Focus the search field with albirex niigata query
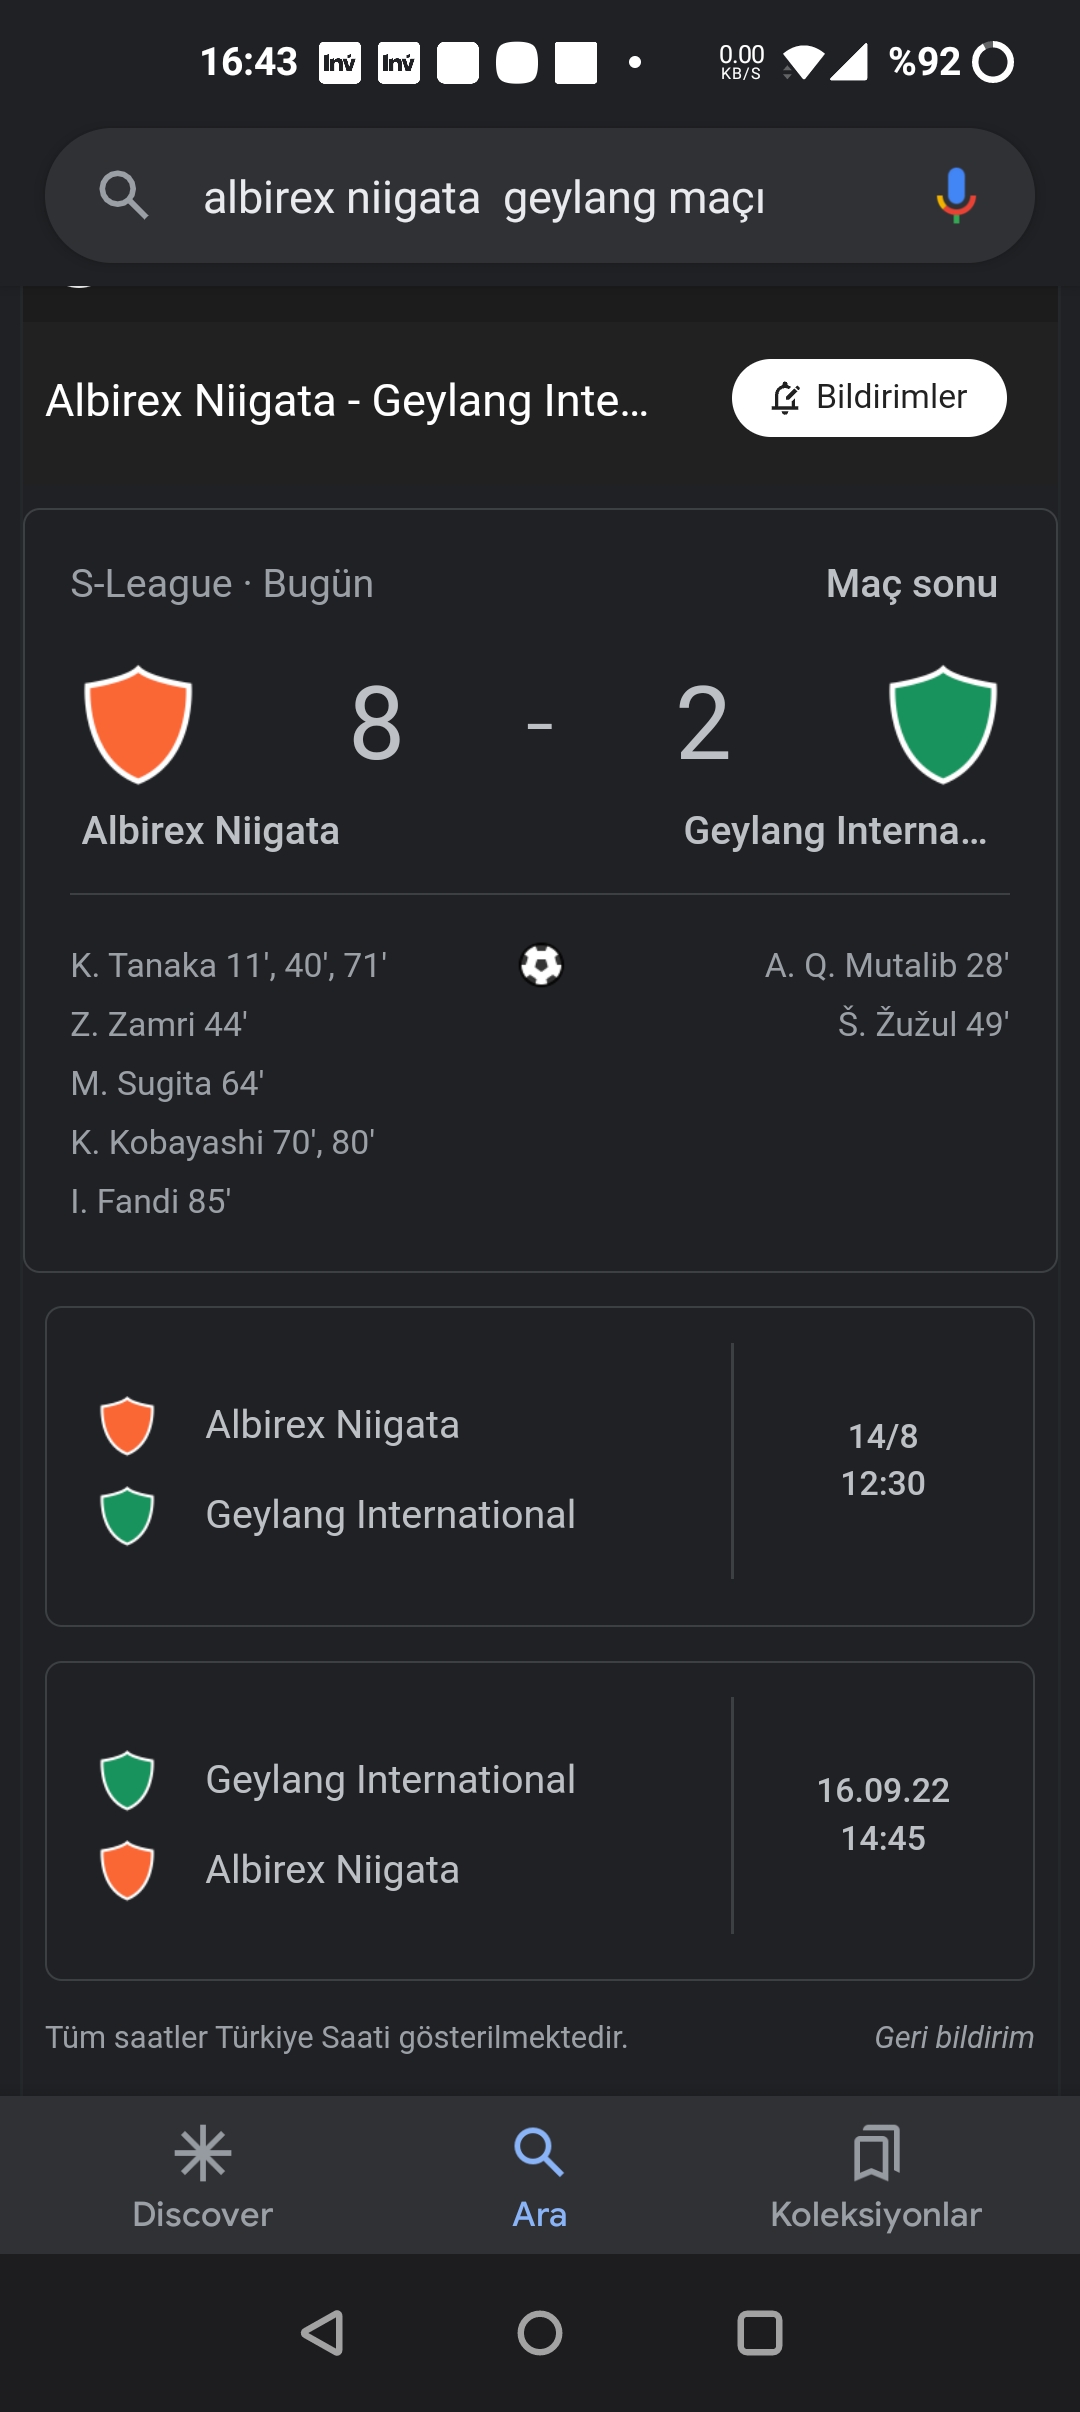The image size is (1080, 2412). tap(540, 196)
